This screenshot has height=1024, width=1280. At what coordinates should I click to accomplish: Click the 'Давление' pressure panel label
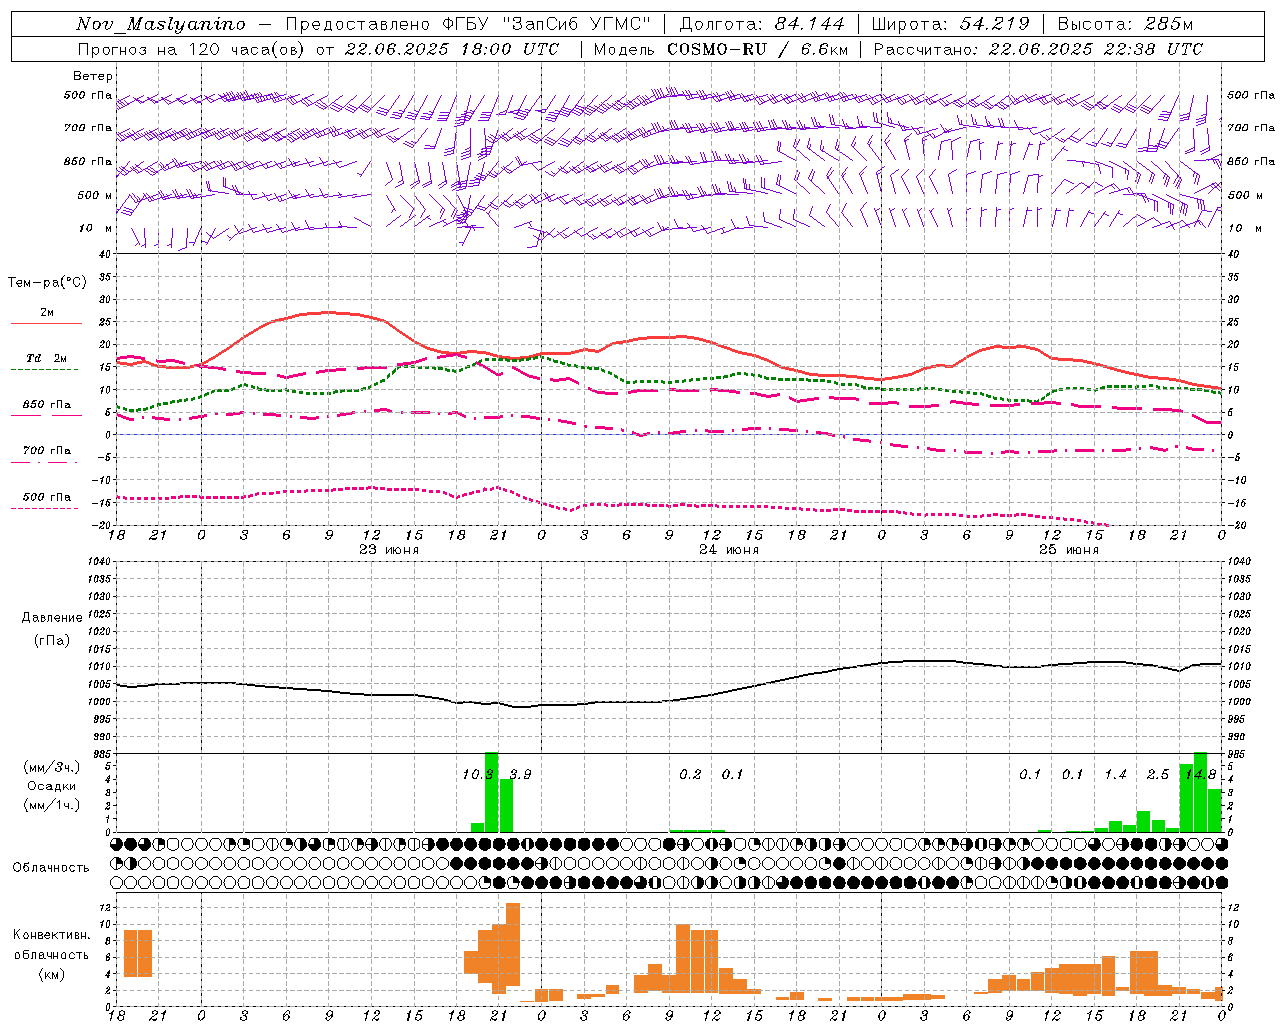point(52,618)
